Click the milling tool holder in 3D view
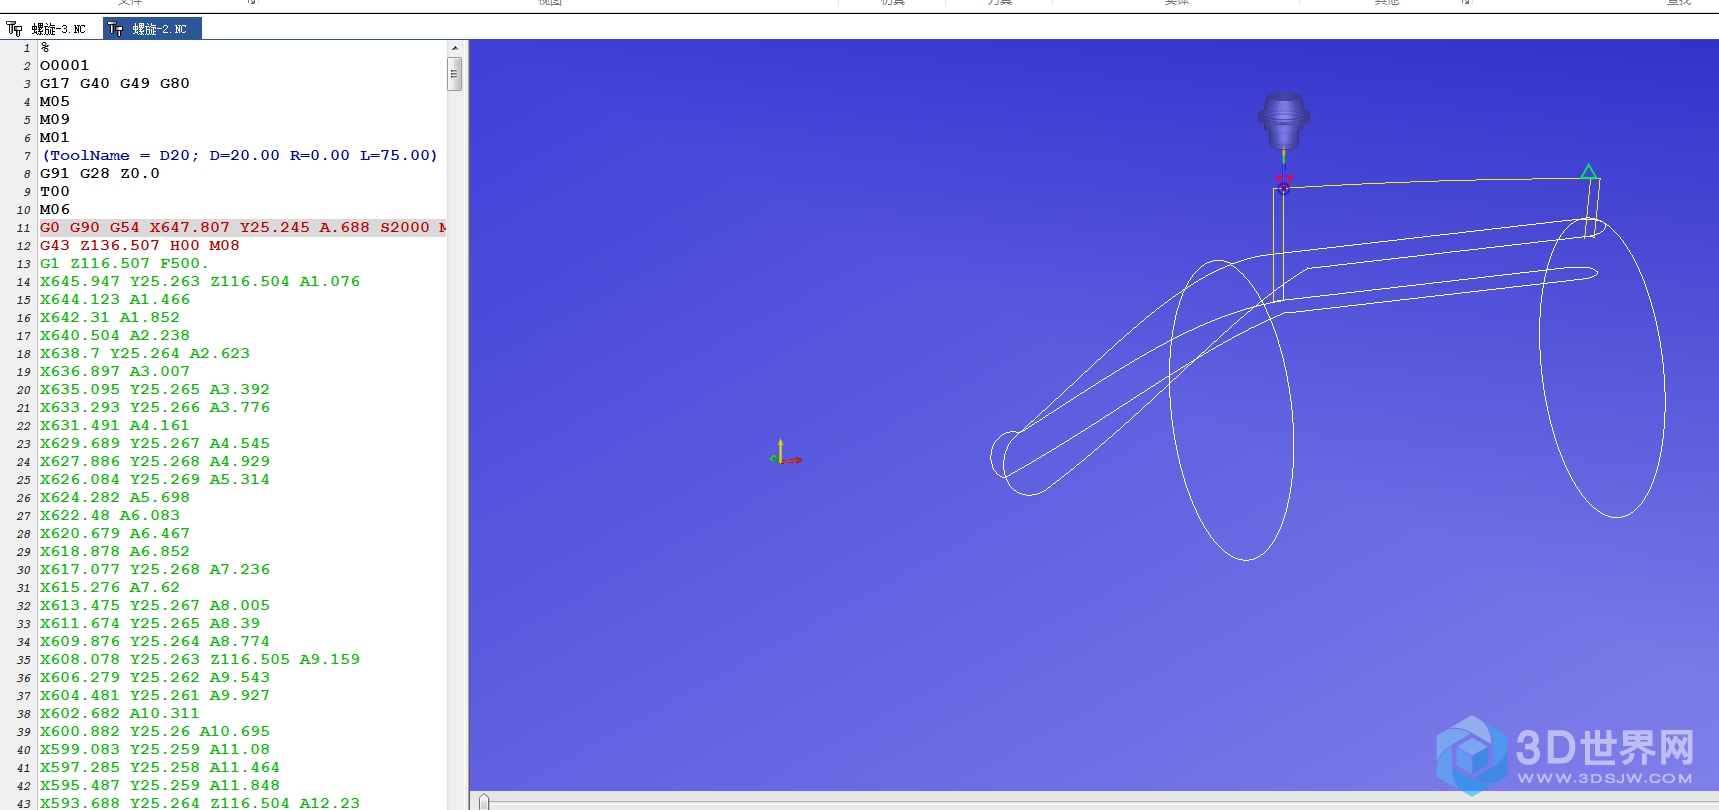This screenshot has width=1719, height=810. [x=1283, y=120]
